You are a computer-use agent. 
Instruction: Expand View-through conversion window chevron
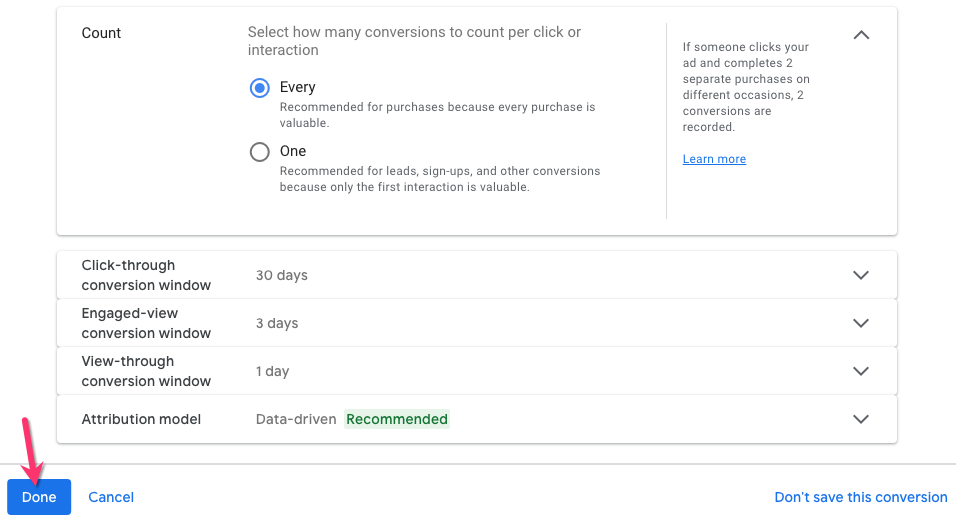[861, 371]
